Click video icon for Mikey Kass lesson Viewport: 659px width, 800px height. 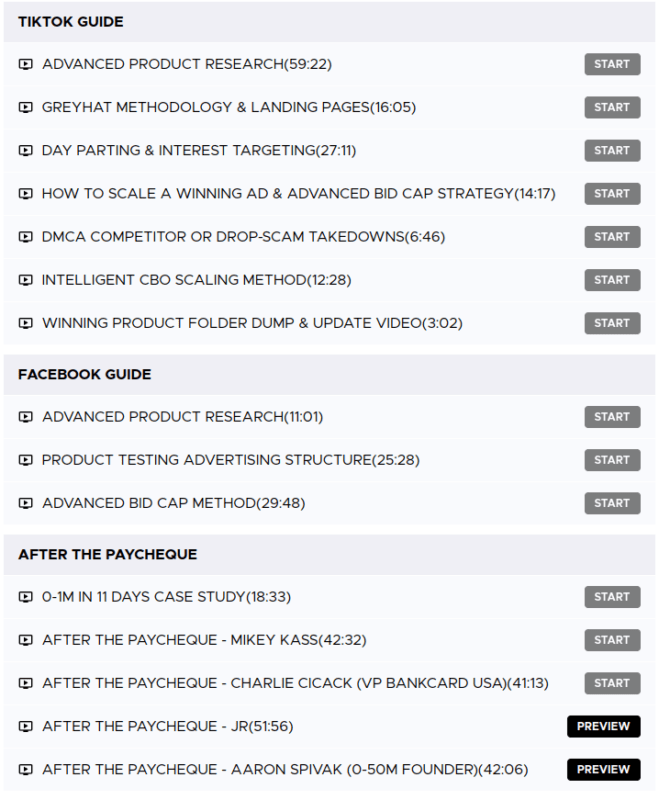[25, 640]
